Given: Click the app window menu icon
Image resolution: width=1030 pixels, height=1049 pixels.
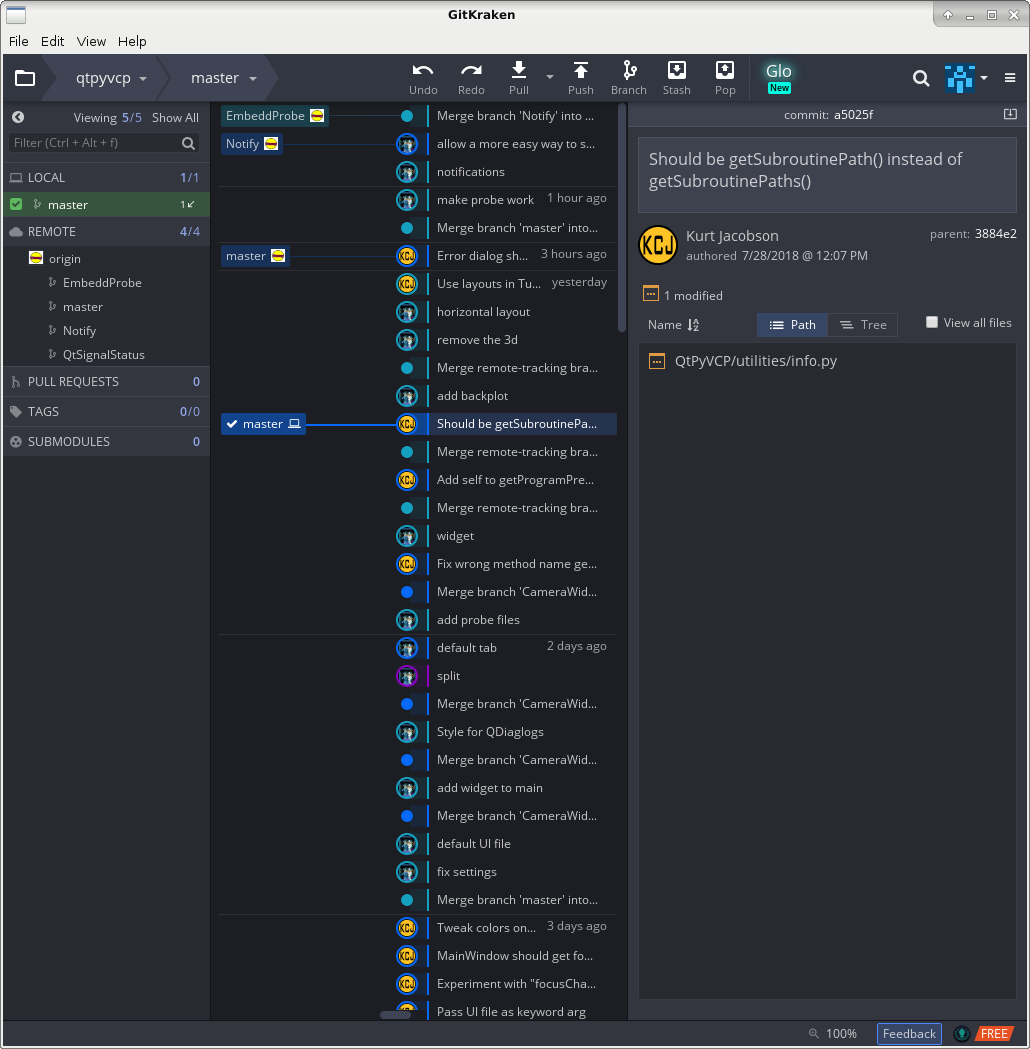Looking at the screenshot, I should 15,14.
